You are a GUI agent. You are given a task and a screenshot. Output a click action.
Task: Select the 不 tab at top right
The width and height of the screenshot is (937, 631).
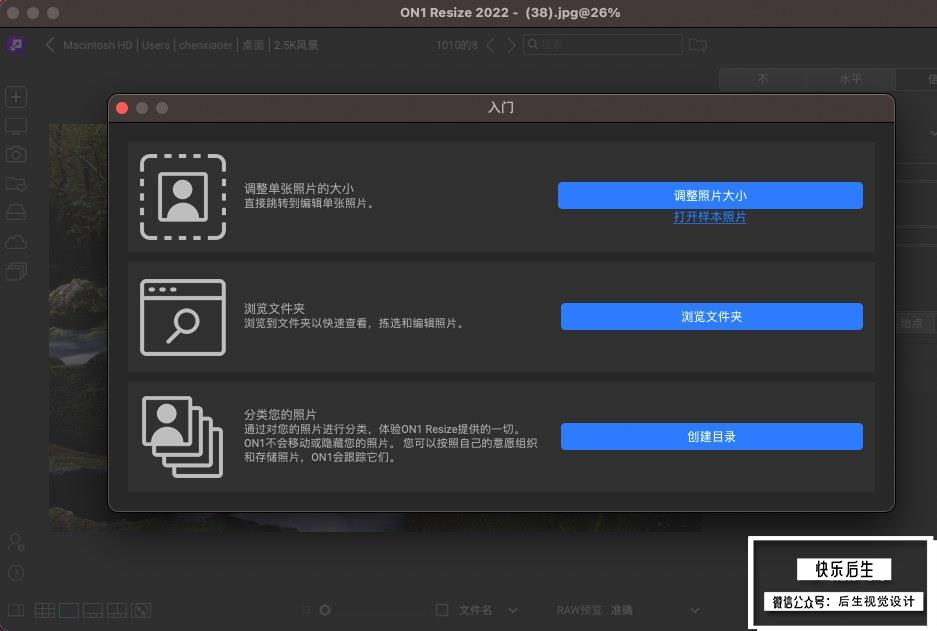763,79
